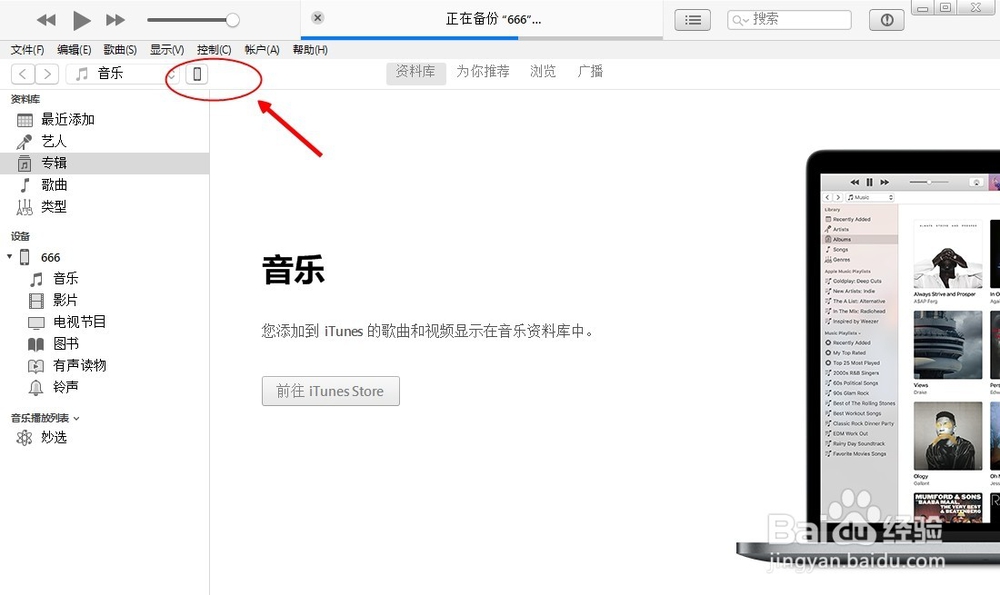Viewport: 1000px width, 595px height.
Task: Select the 666 device row
Action: [x=105, y=257]
